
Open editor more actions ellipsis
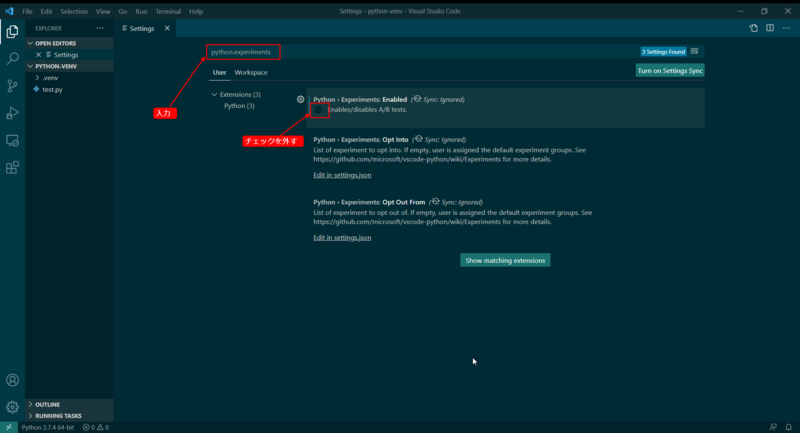[x=786, y=28]
